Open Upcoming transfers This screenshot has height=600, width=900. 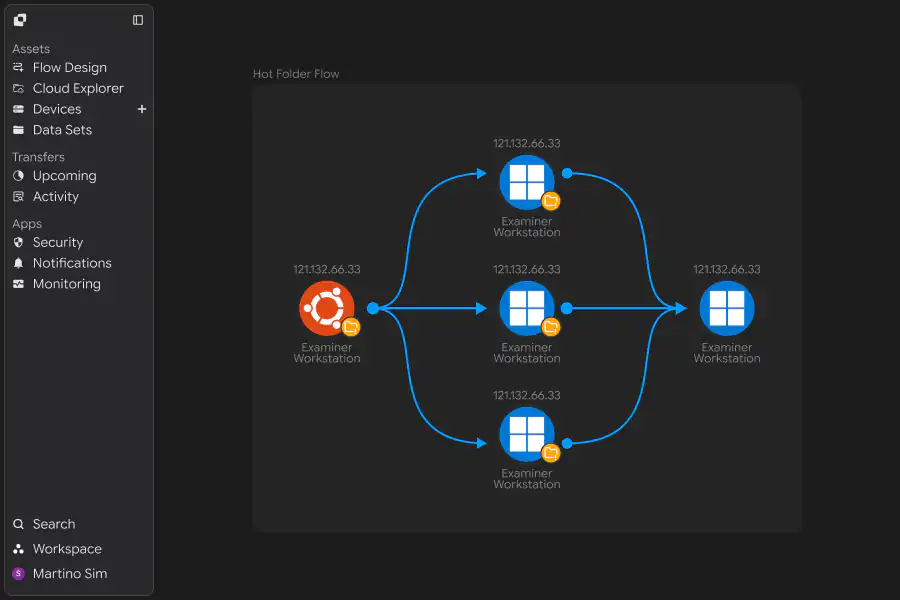click(x=64, y=176)
